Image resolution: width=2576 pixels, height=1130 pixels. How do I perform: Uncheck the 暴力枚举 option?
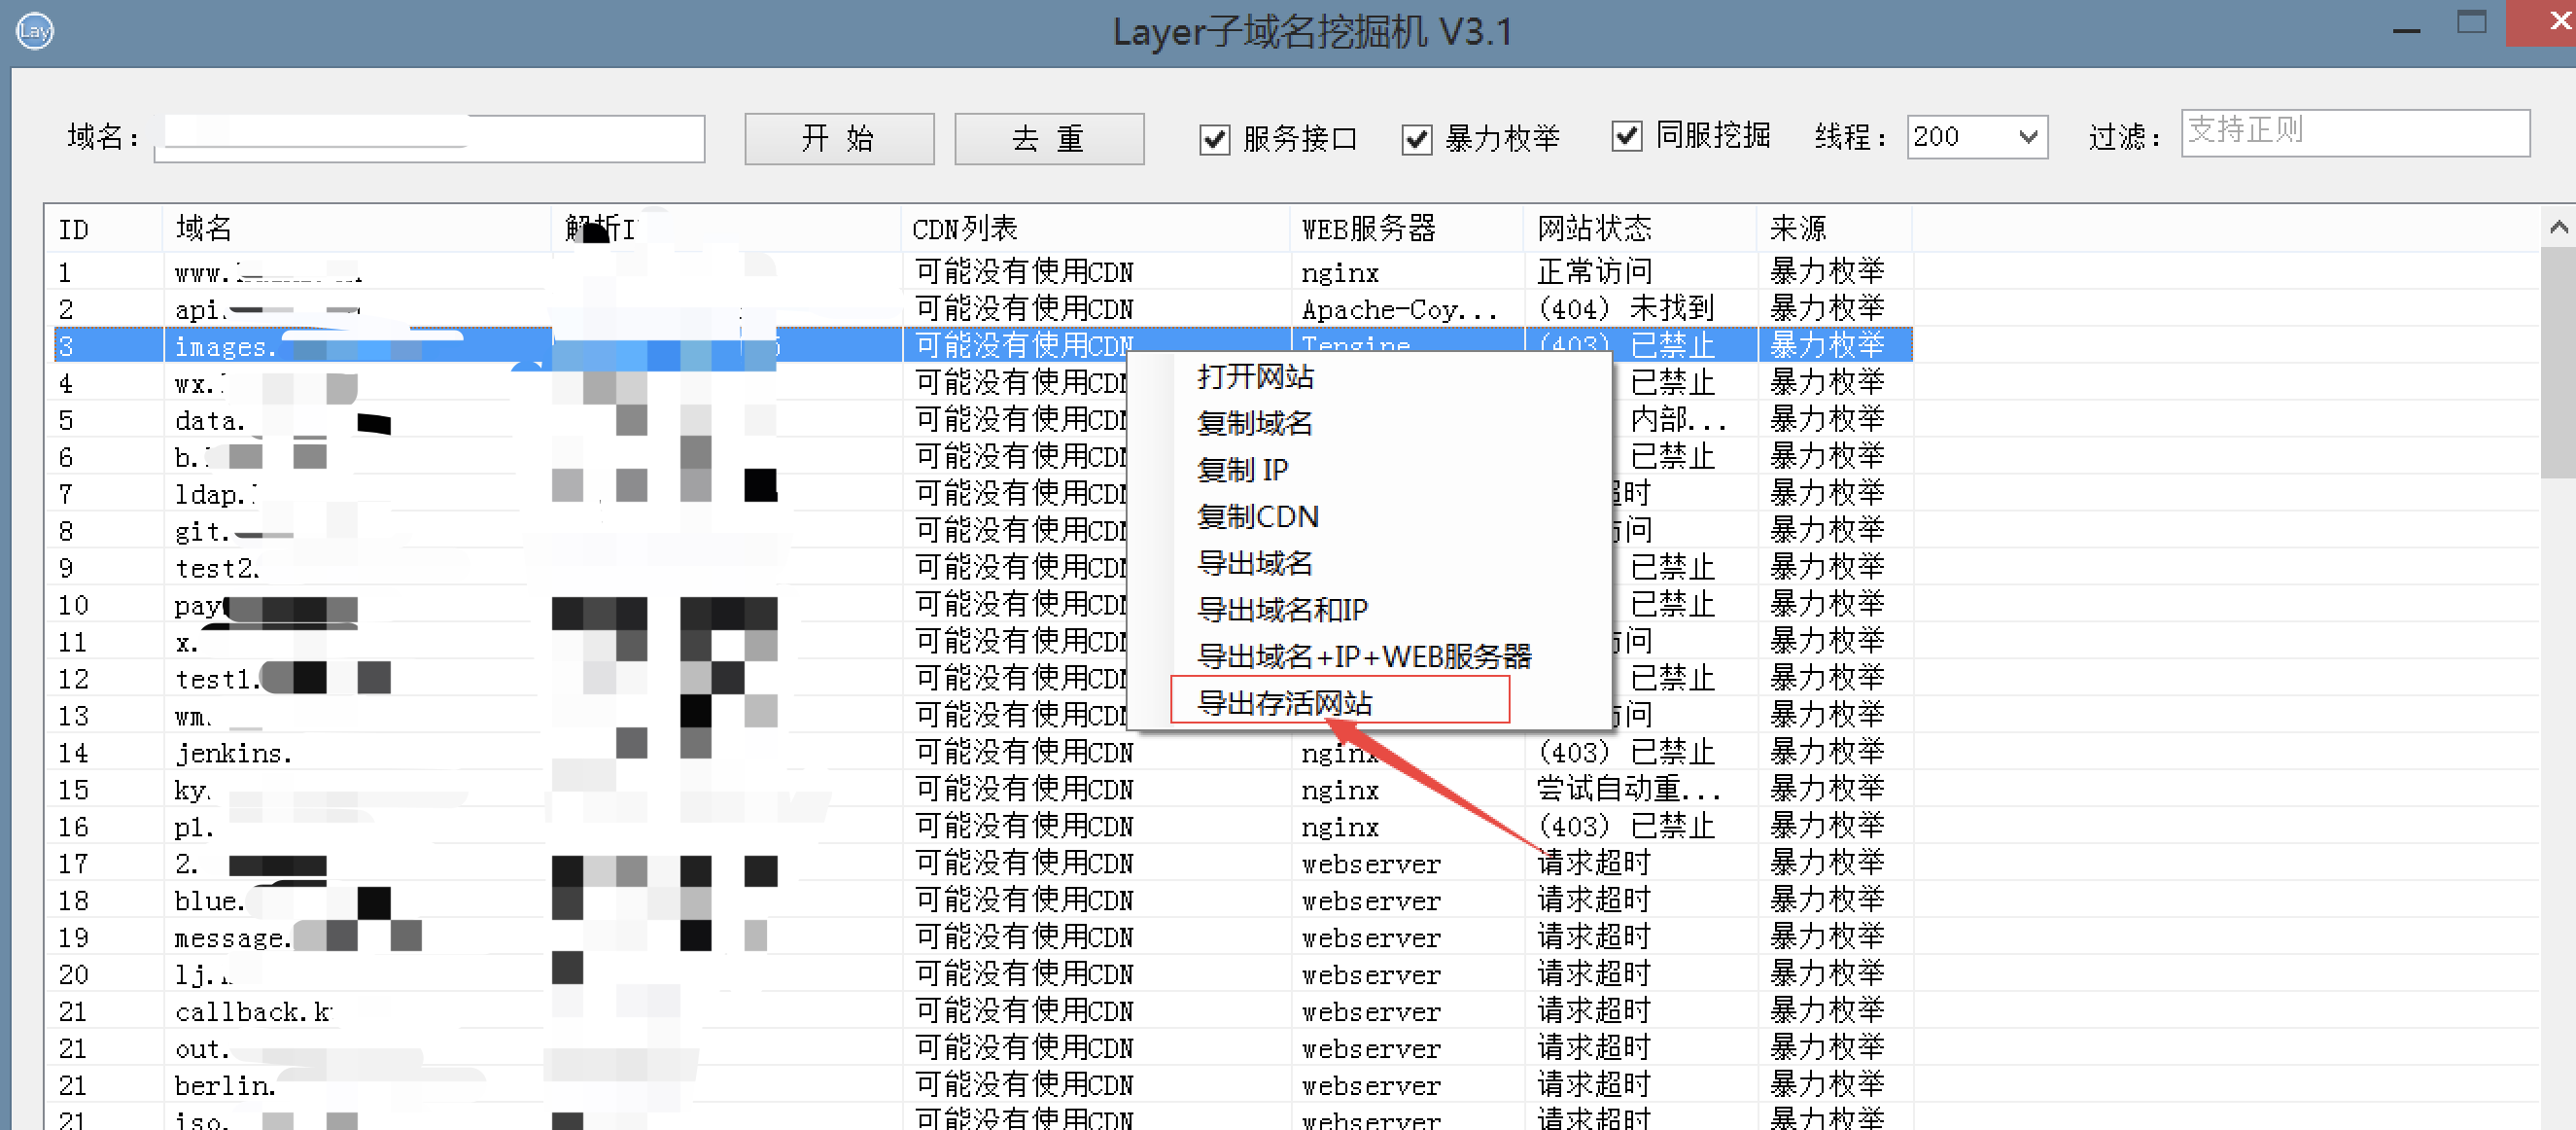click(1416, 139)
